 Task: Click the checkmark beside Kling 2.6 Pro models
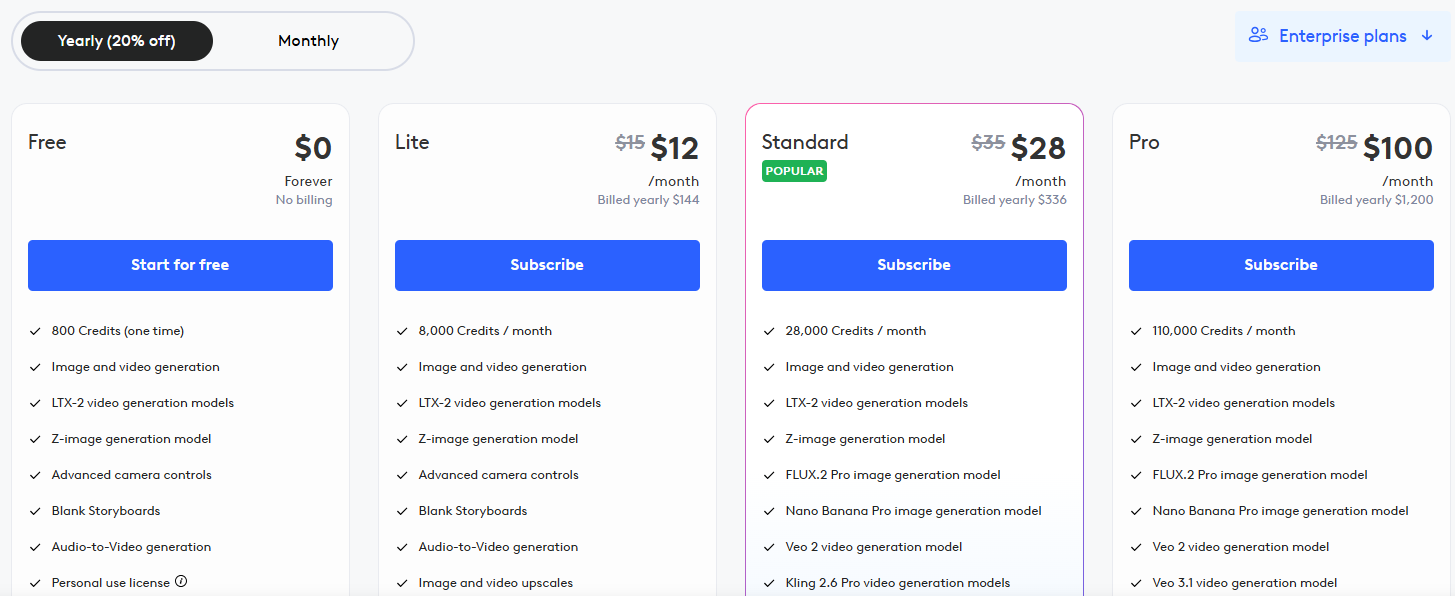[769, 582]
